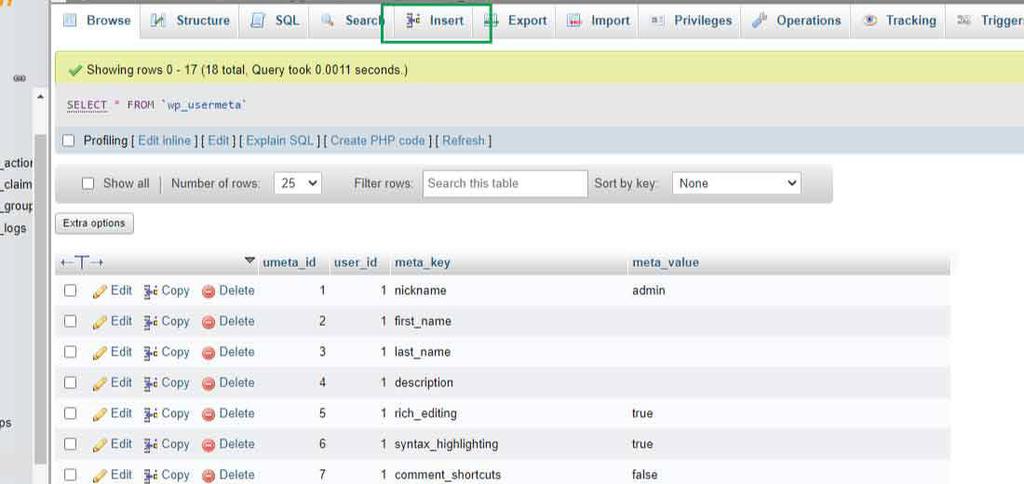Sort by meta_value column header
This screenshot has width=1024, height=484.
pos(665,263)
